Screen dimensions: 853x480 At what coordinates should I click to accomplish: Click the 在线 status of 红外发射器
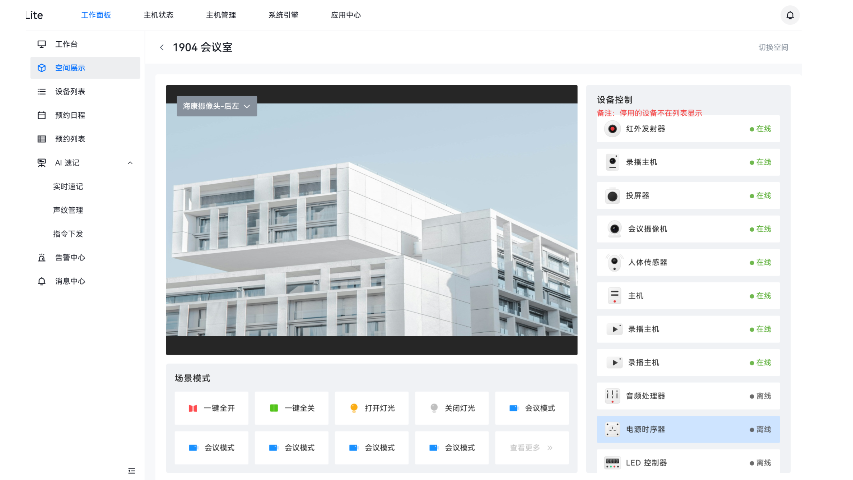[x=761, y=129]
